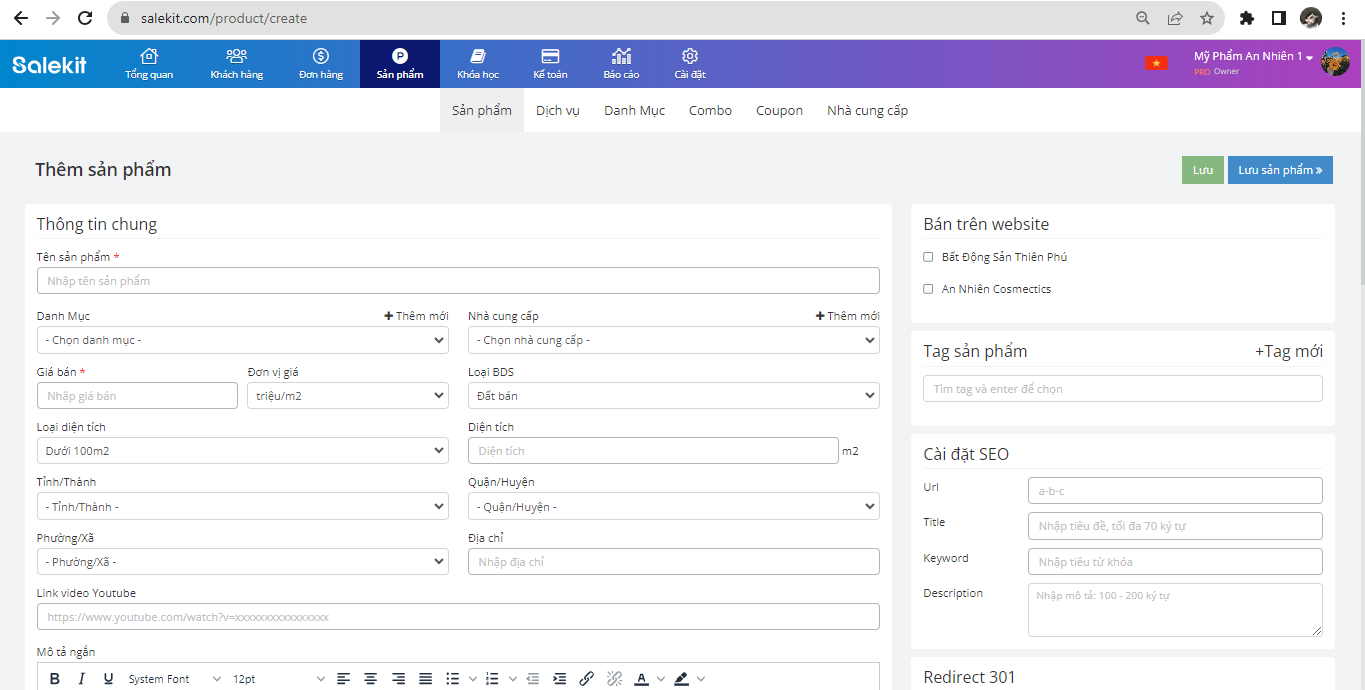Viewport: 1365px width, 690px height.
Task: Toggle underline formatting in the editor
Action: pyautogui.click(x=109, y=679)
